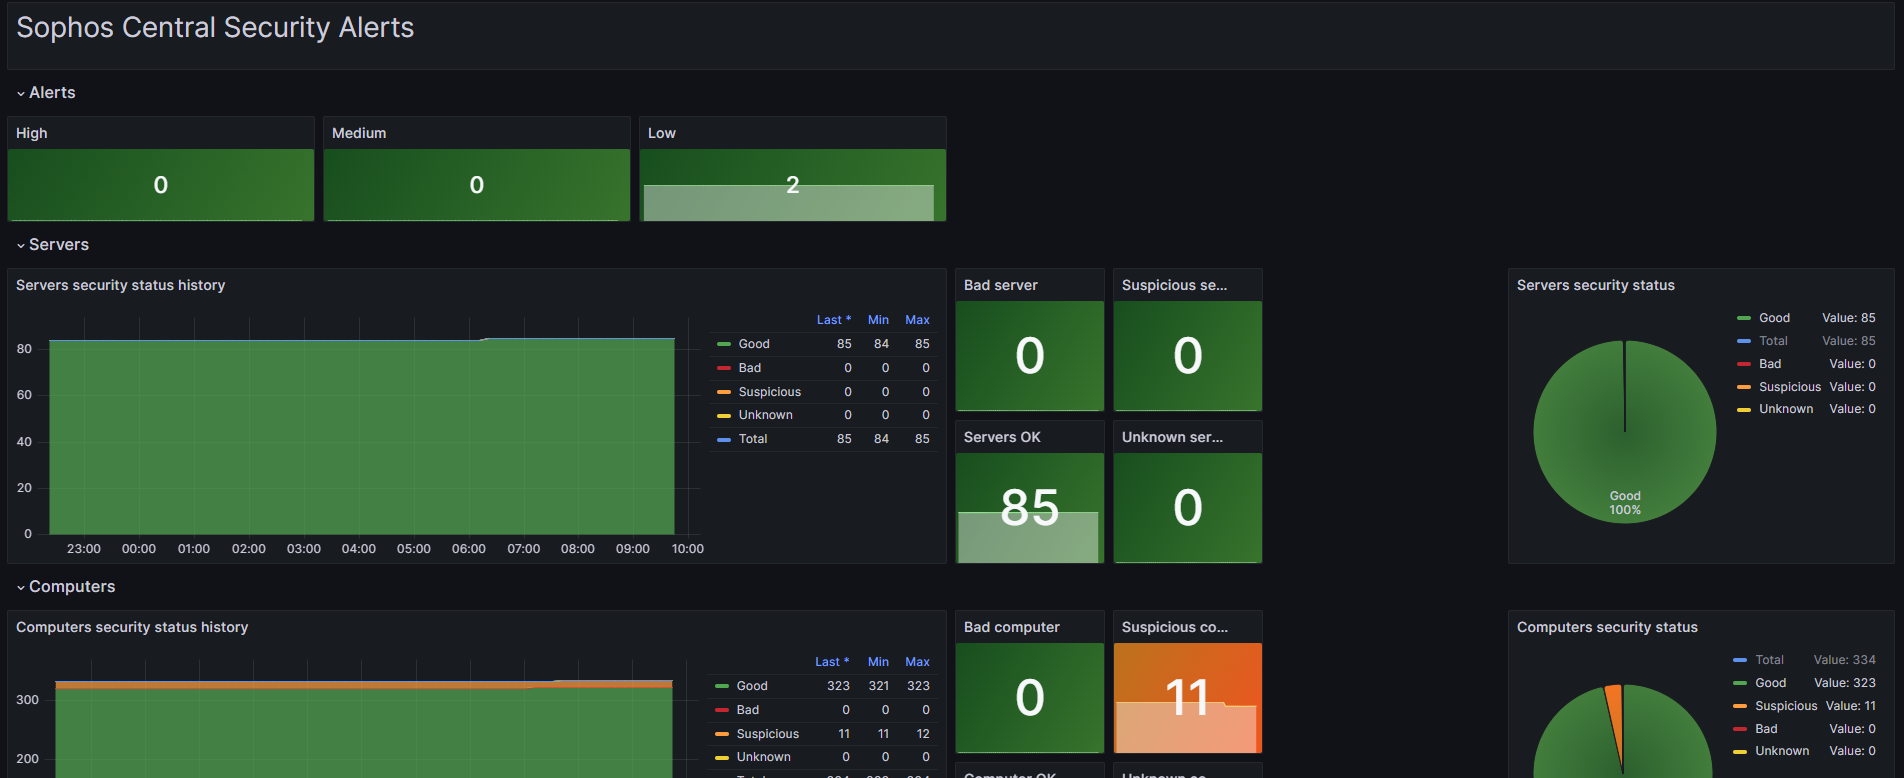Click the Good 100% slice of servers pie

1625,432
